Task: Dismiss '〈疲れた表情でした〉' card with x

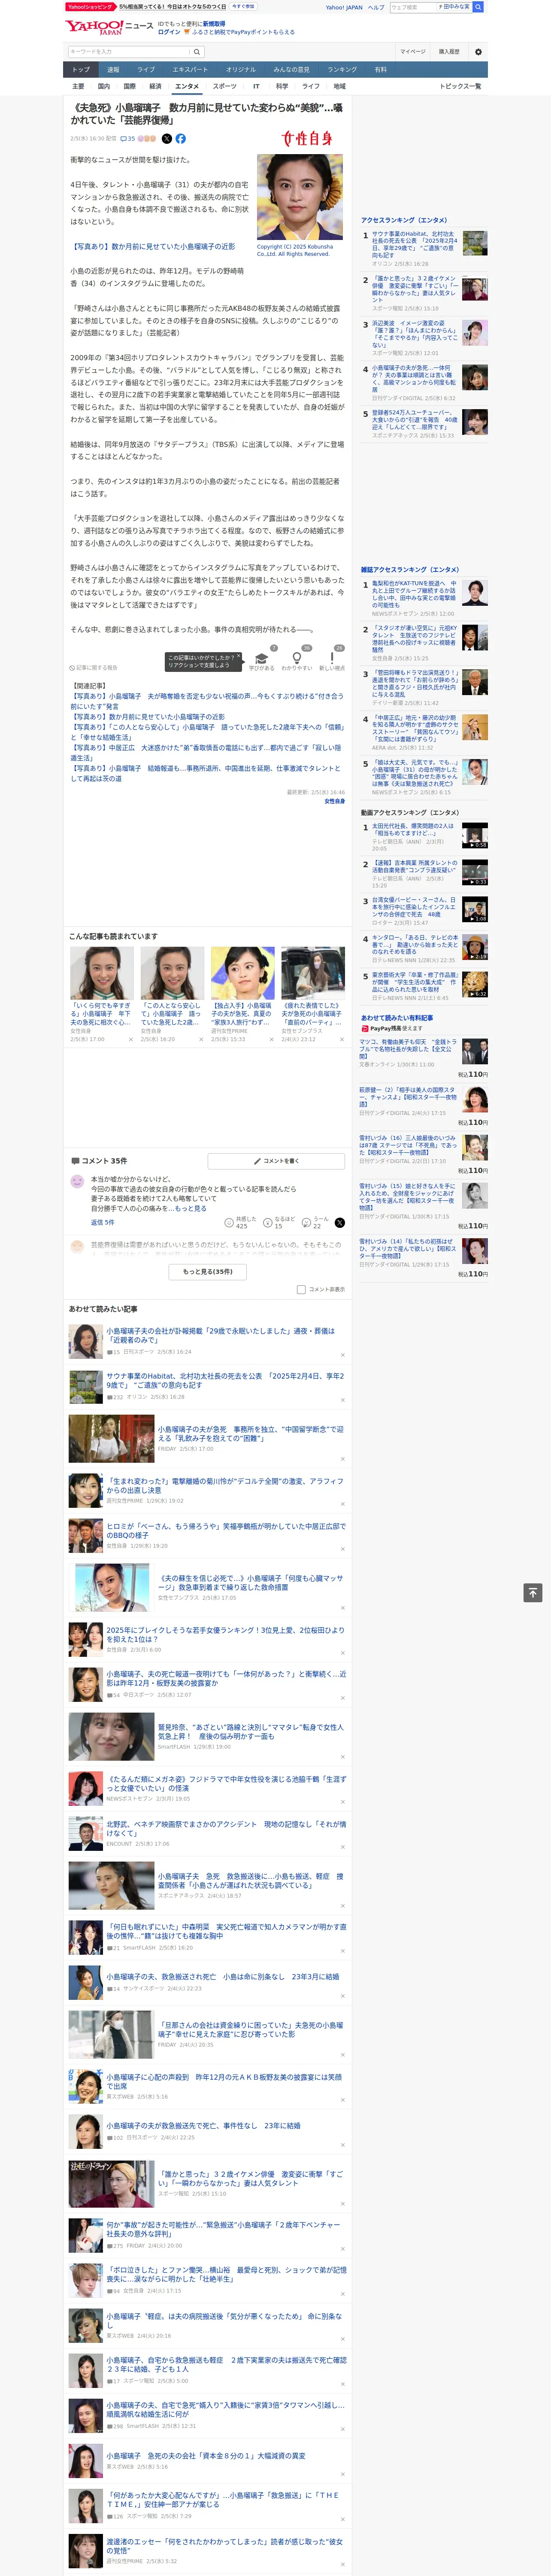Action: (341, 1039)
